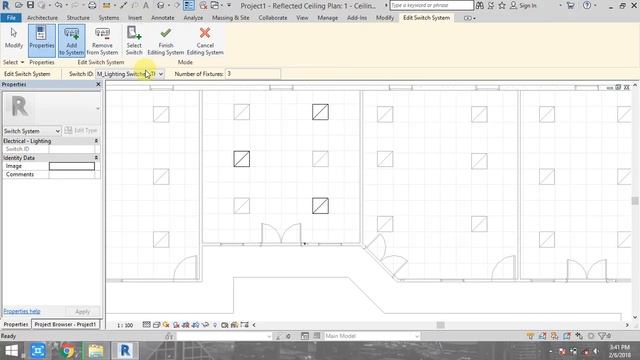The height and width of the screenshot is (360, 640).
Task: Open File Explorer from the taskbar
Action: [x=96, y=351]
